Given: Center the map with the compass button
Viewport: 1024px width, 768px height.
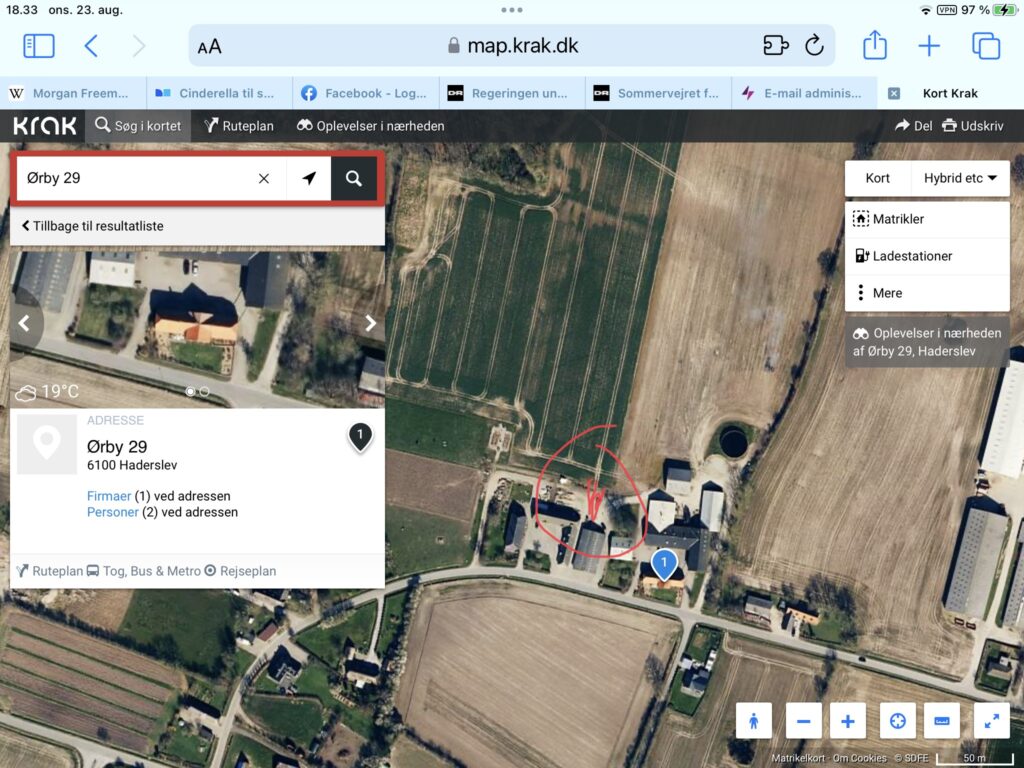Looking at the screenshot, I should coord(898,720).
